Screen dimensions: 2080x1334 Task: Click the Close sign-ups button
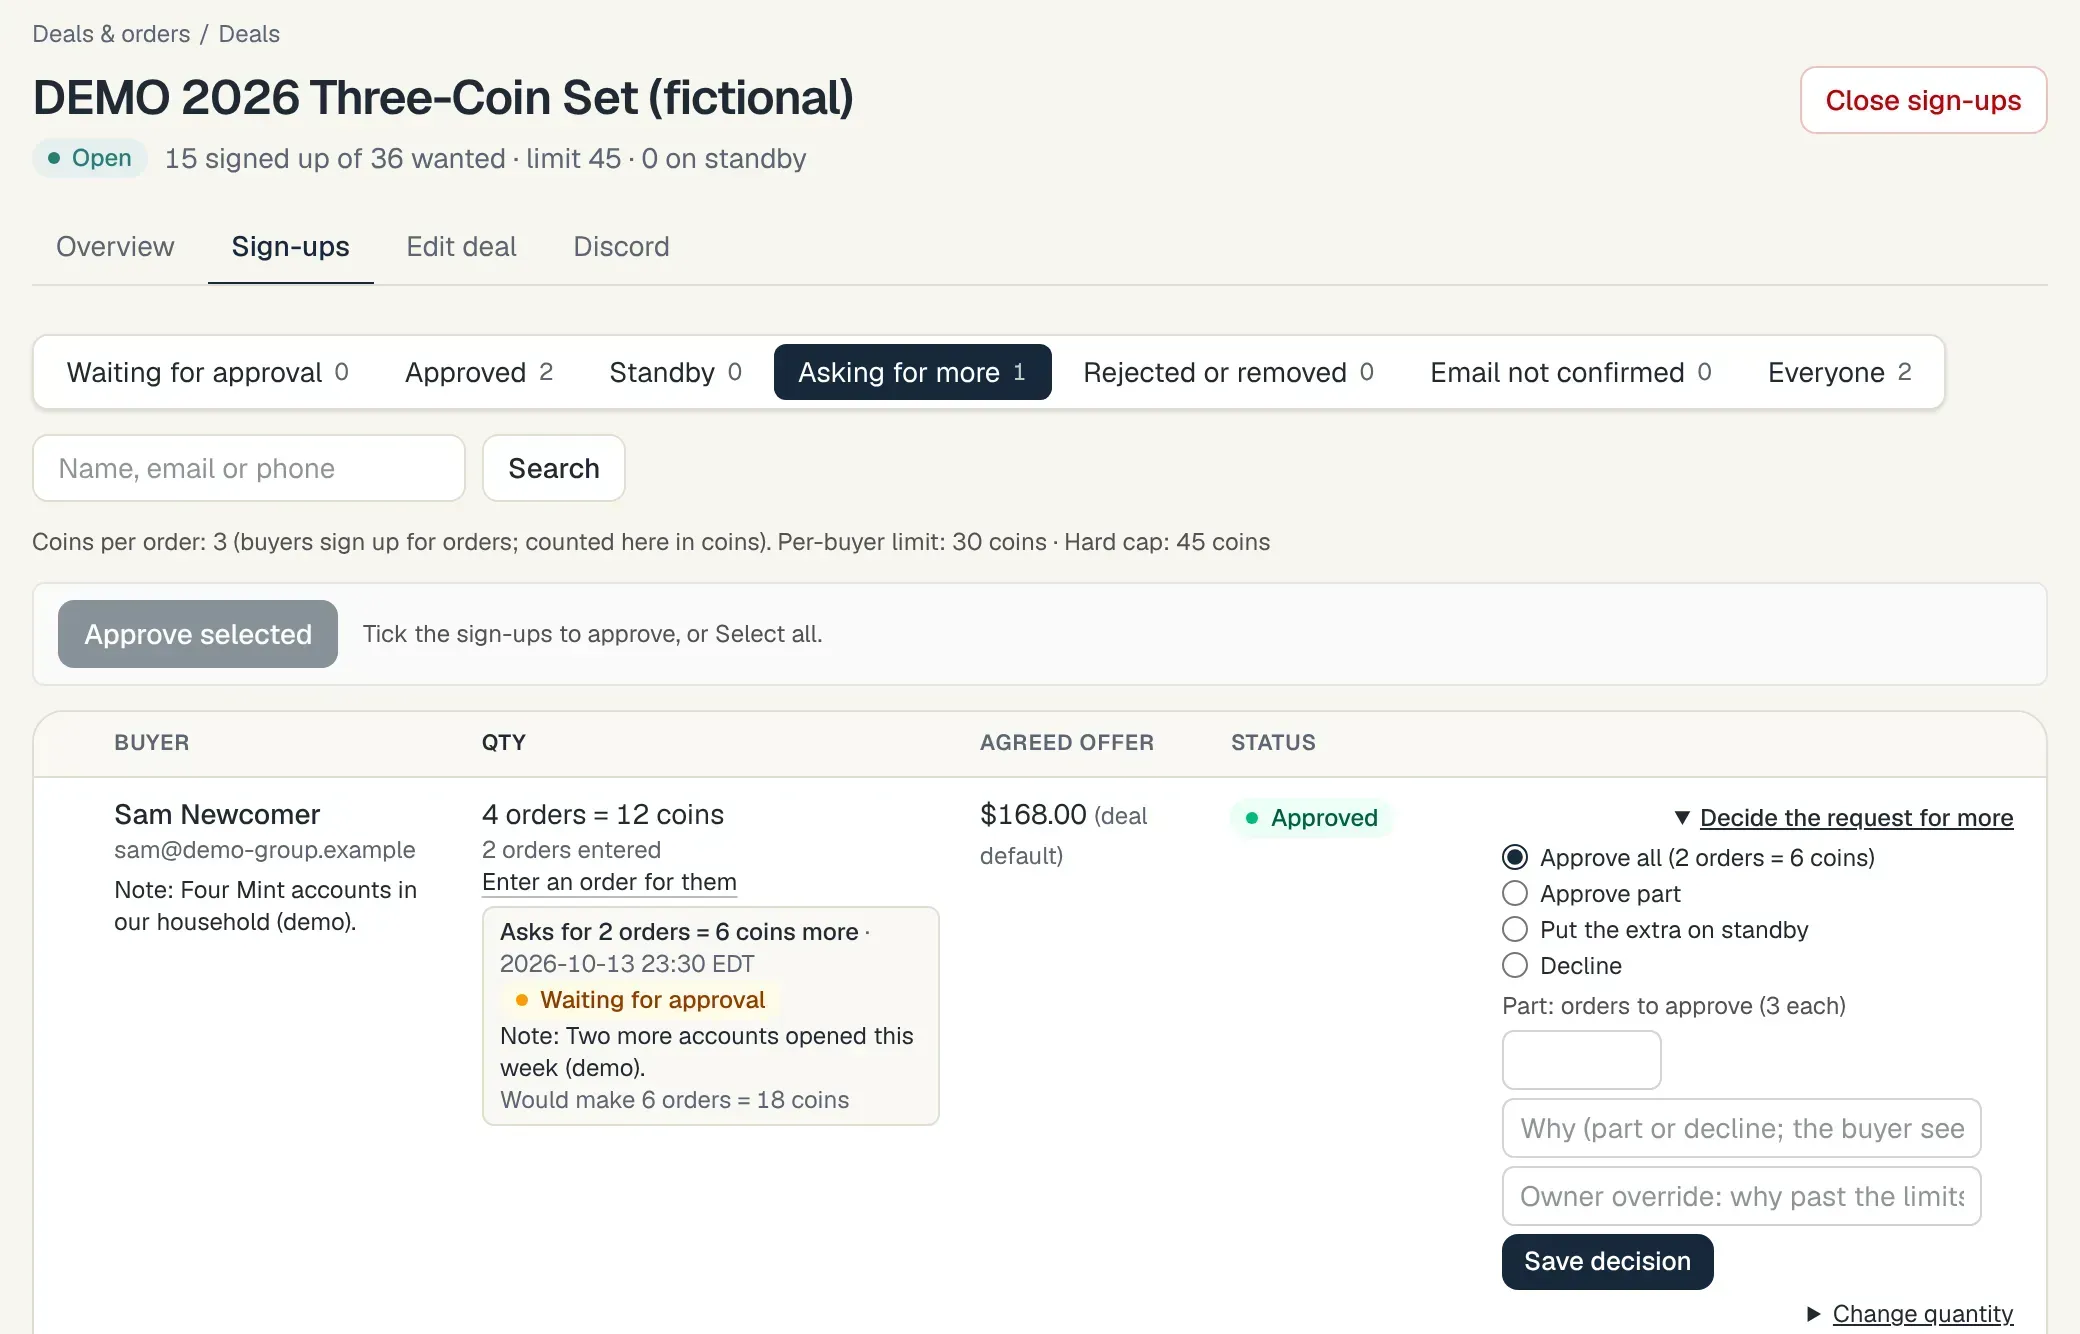click(x=1923, y=100)
